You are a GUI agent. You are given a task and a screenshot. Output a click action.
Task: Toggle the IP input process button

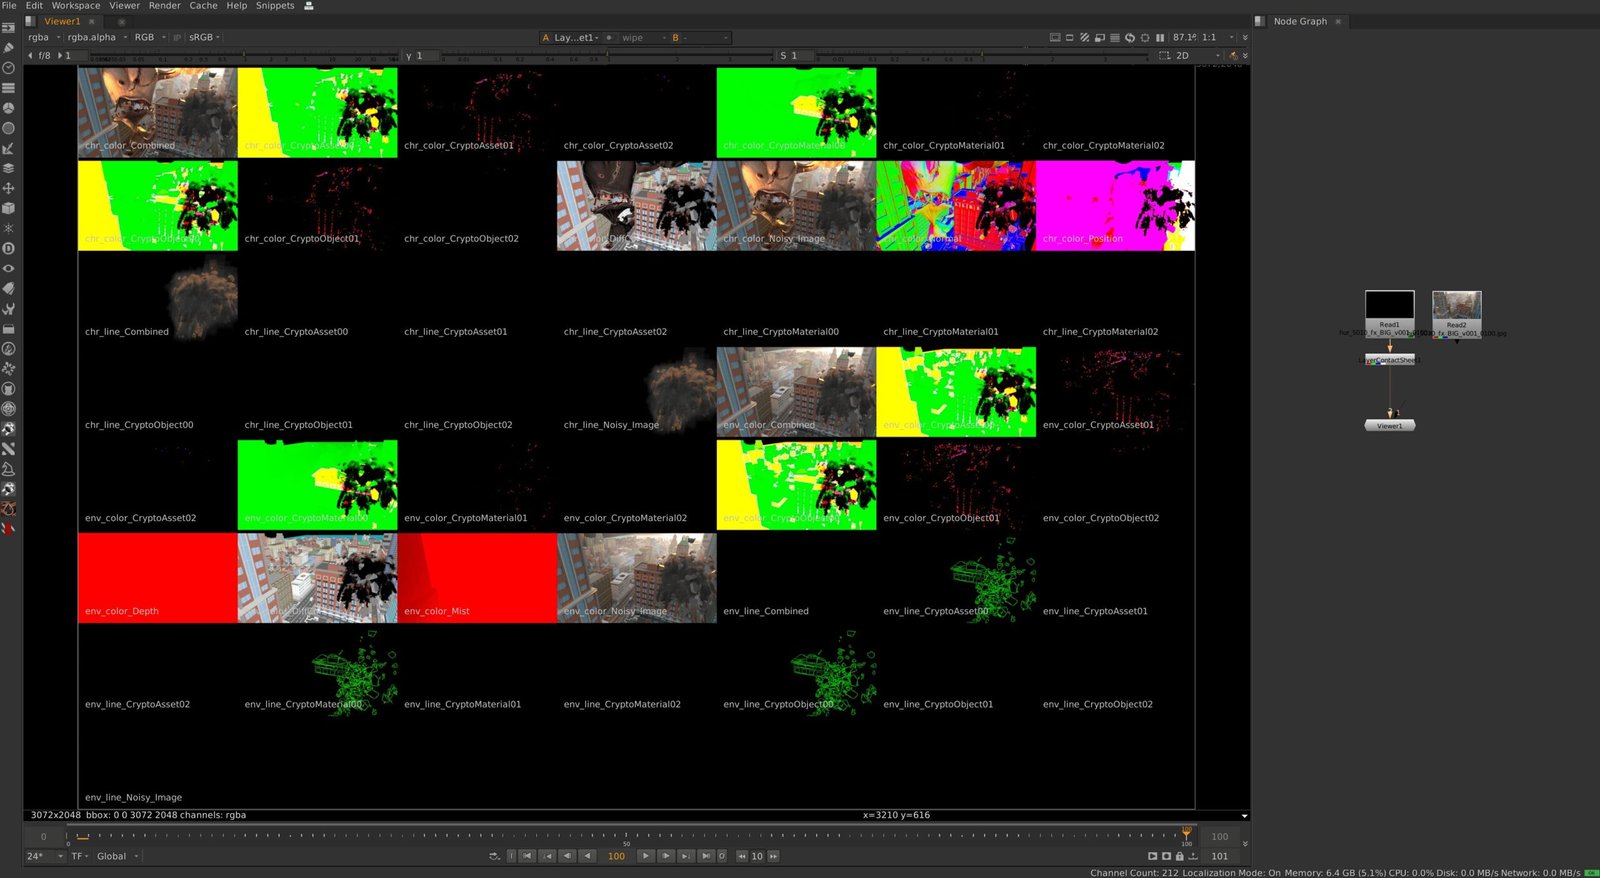click(177, 38)
